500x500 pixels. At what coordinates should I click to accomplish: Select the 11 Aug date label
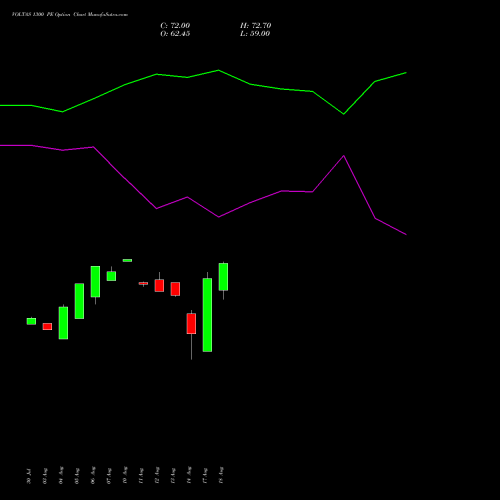tap(141, 476)
